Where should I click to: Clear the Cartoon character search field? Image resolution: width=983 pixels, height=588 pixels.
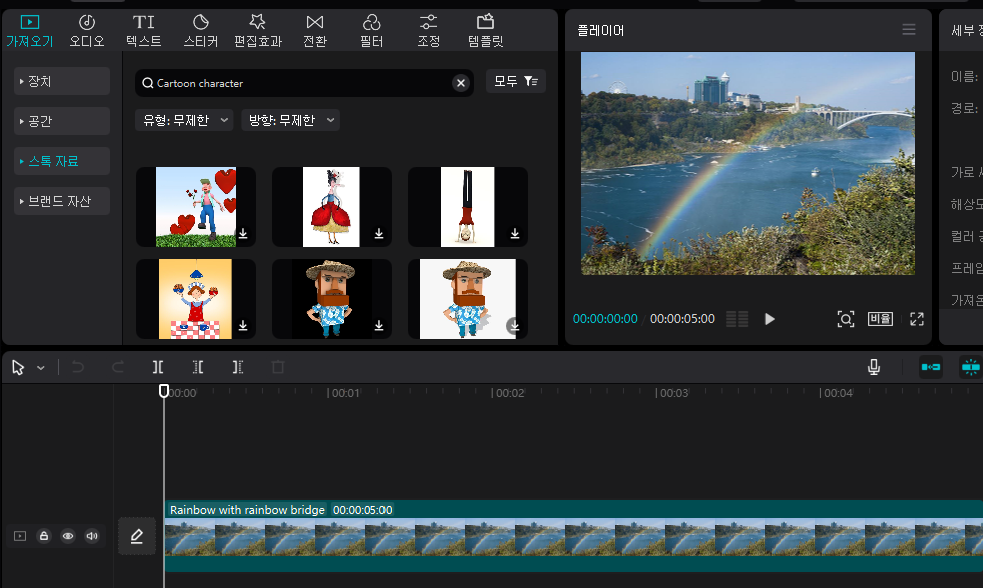click(461, 83)
